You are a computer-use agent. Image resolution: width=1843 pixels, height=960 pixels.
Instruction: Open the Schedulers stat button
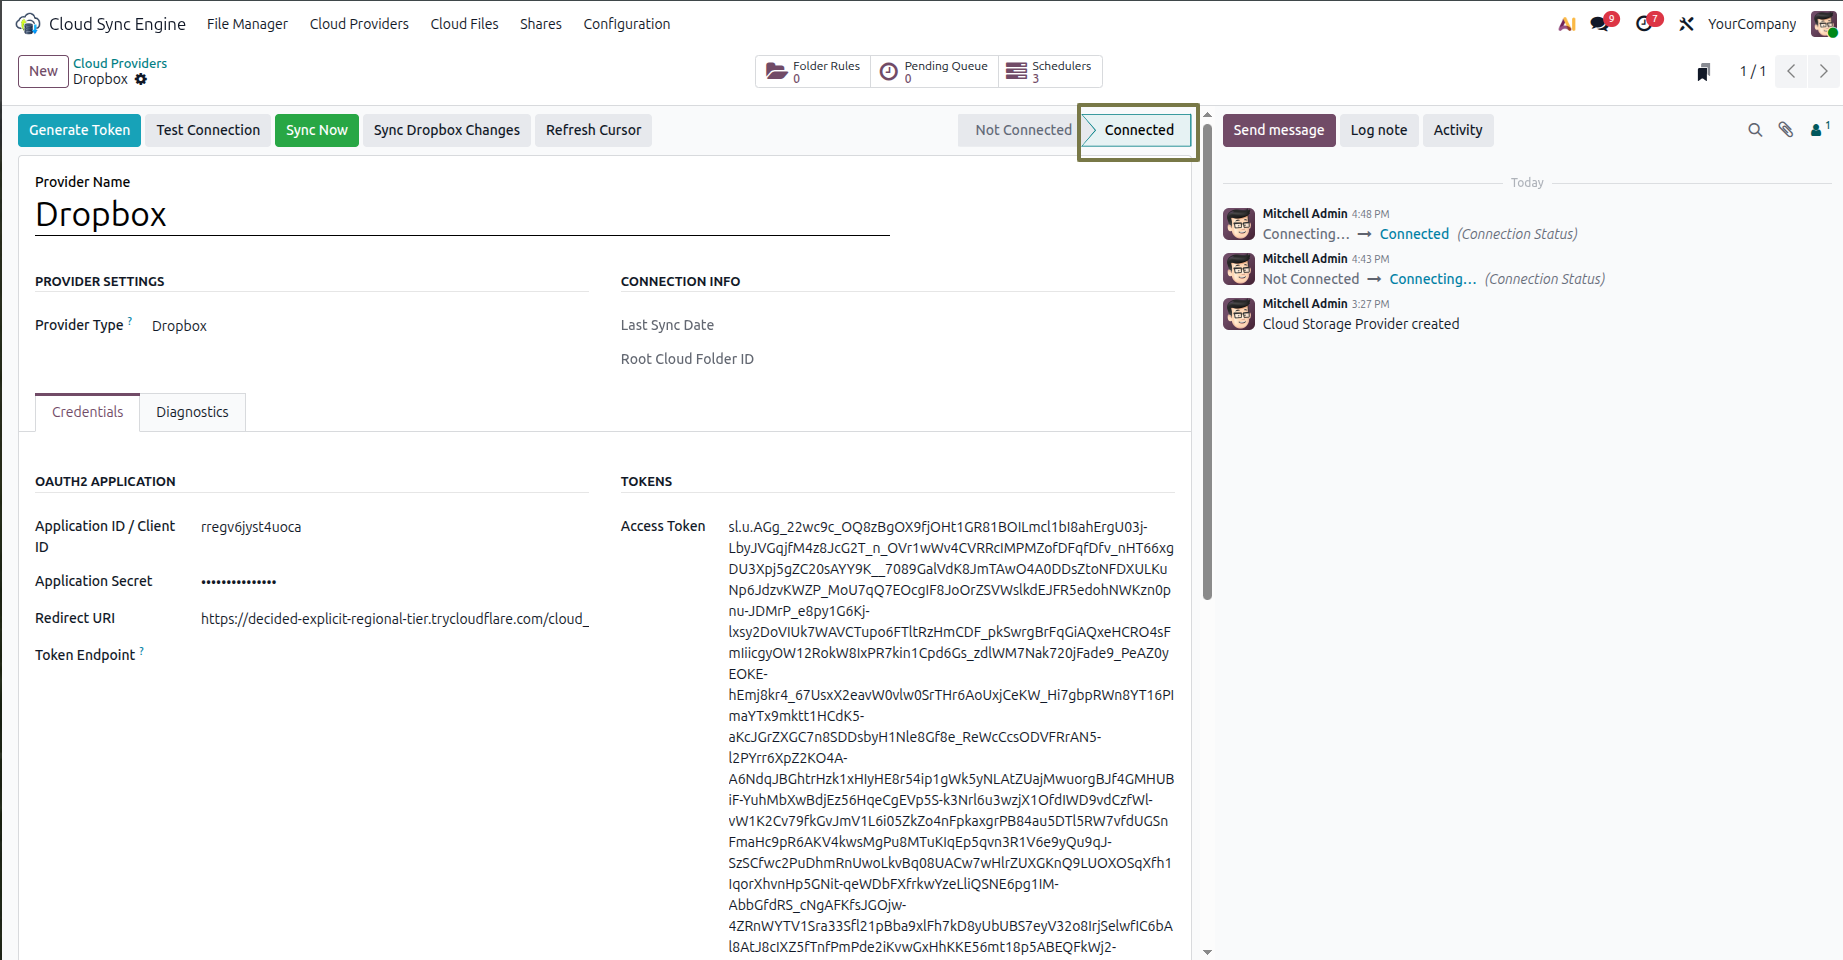[1049, 71]
